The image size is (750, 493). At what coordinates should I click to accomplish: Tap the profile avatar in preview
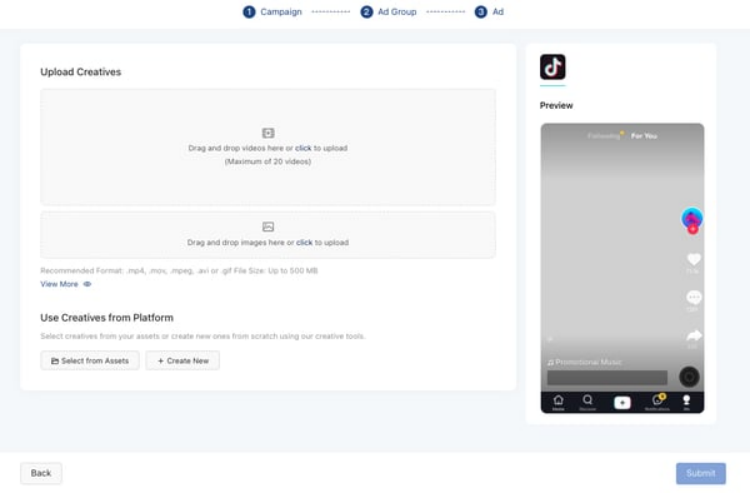[x=692, y=218]
